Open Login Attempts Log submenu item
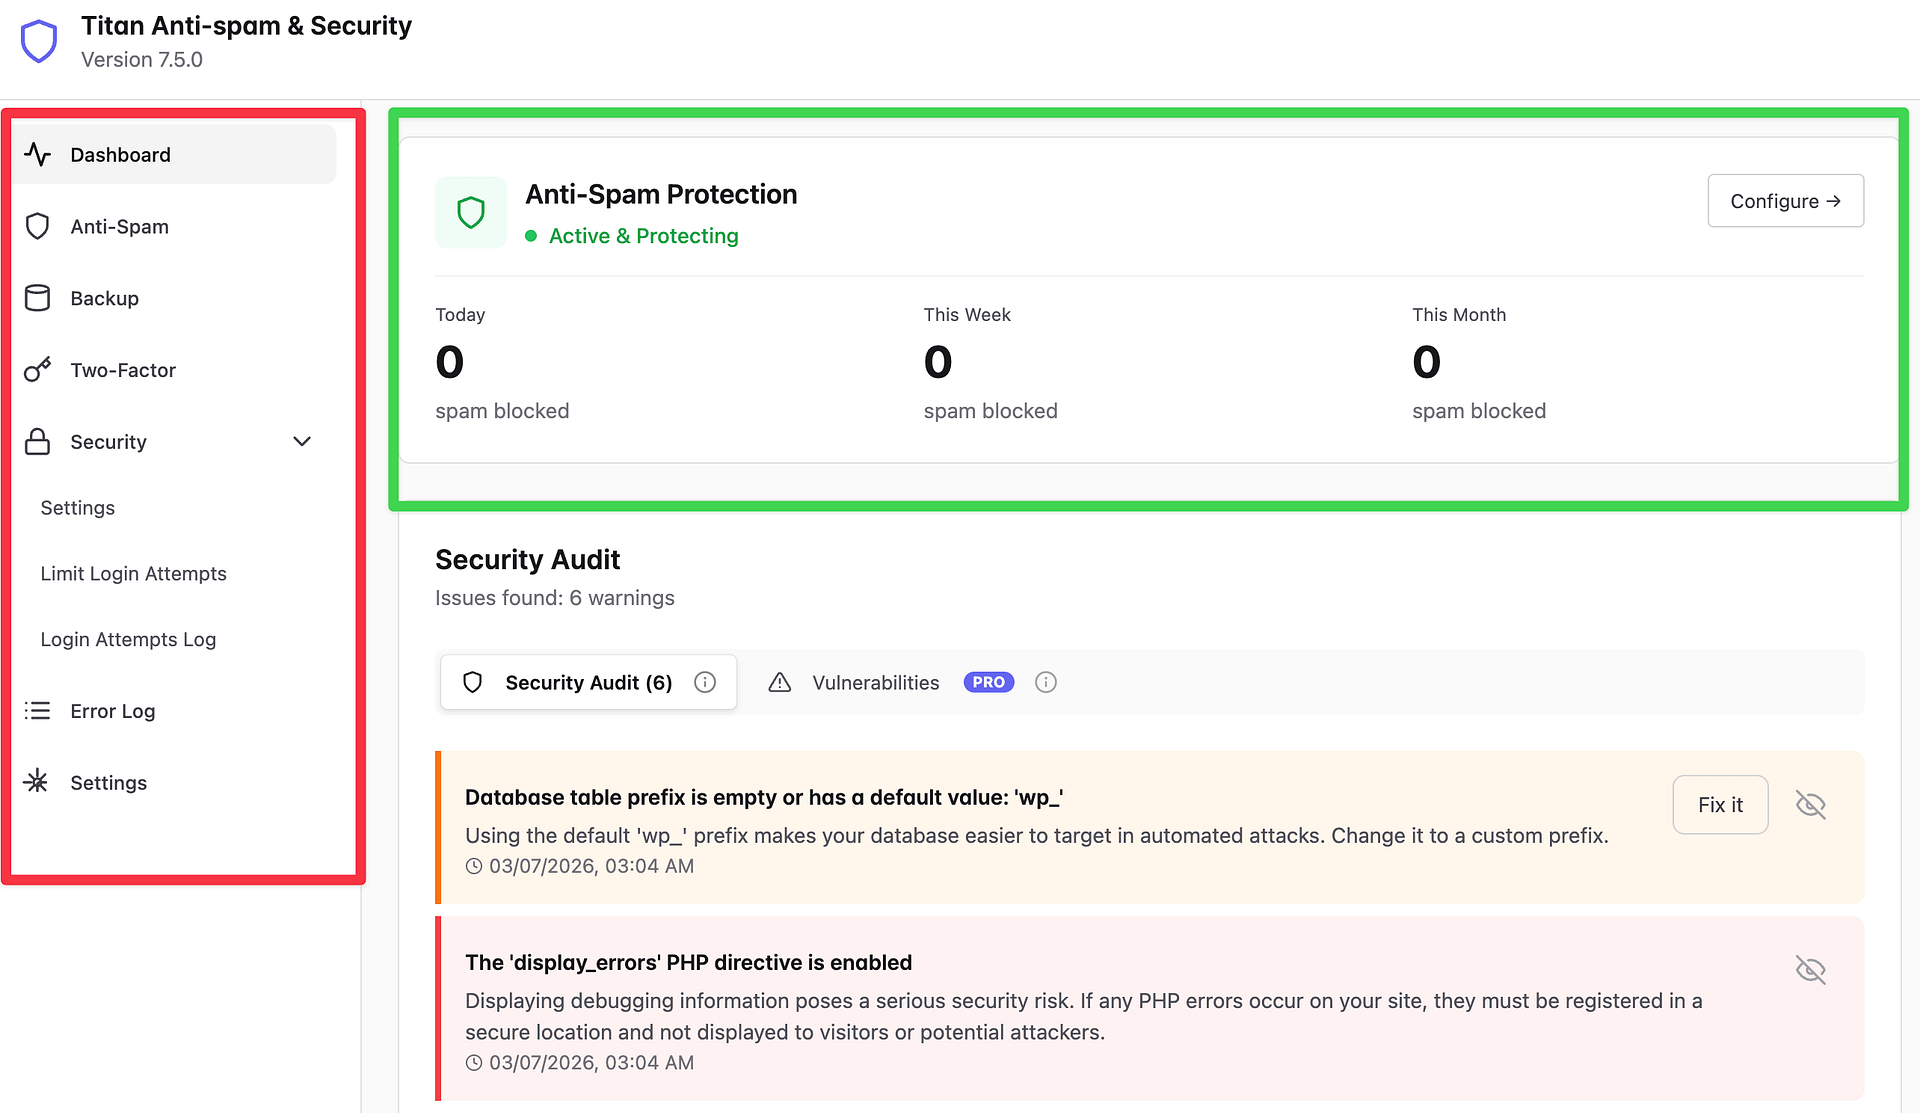The width and height of the screenshot is (1920, 1113). click(x=128, y=640)
